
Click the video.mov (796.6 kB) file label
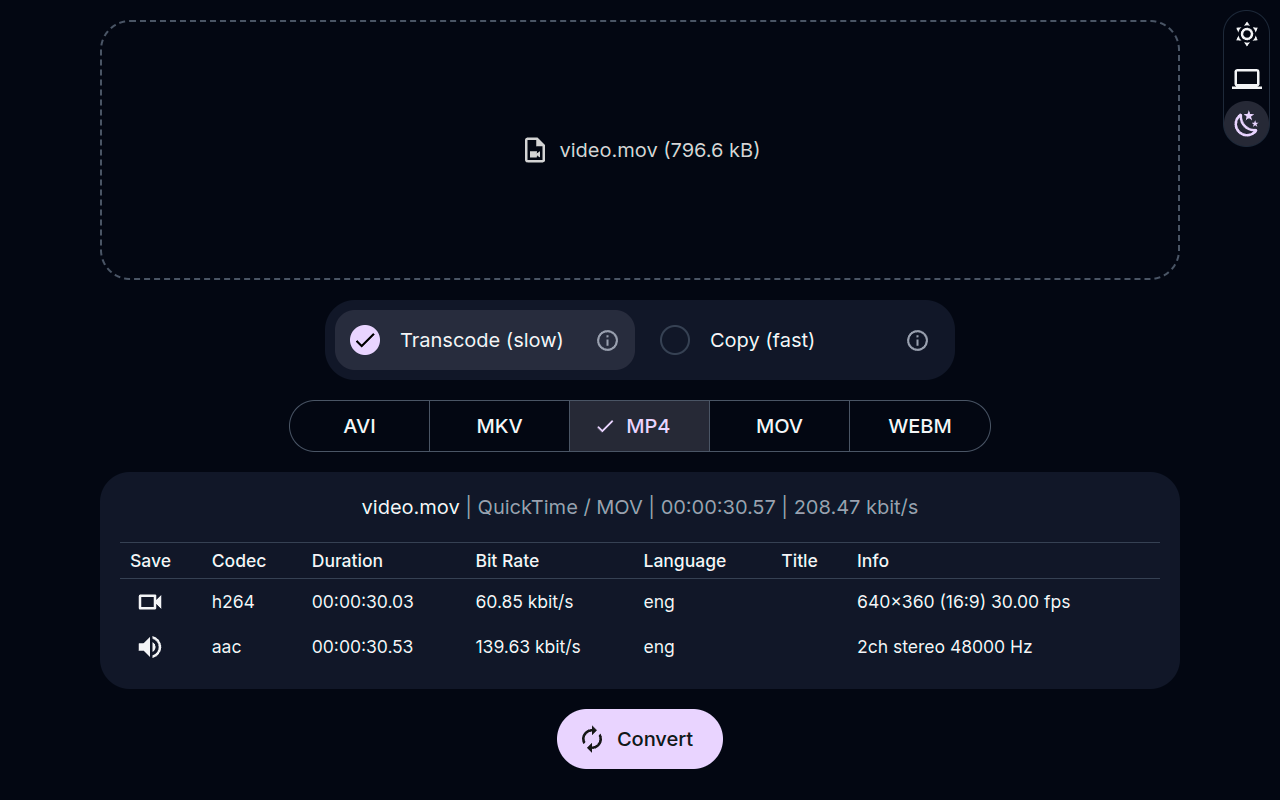click(660, 150)
